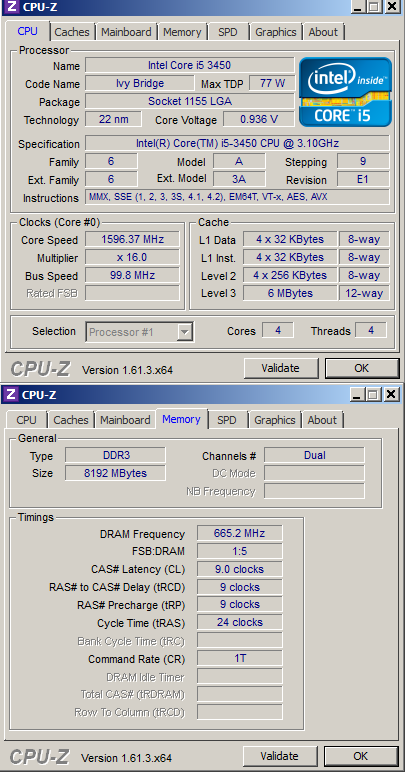The width and height of the screenshot is (405, 772).
Task: Close the top CPU-Z window
Action: tap(392, 6)
